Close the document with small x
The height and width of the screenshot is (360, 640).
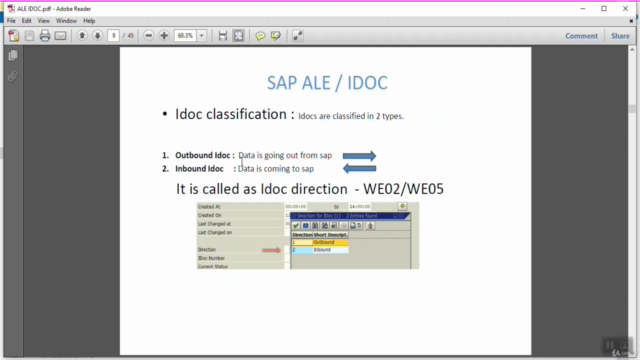pyautogui.click(x=631, y=21)
